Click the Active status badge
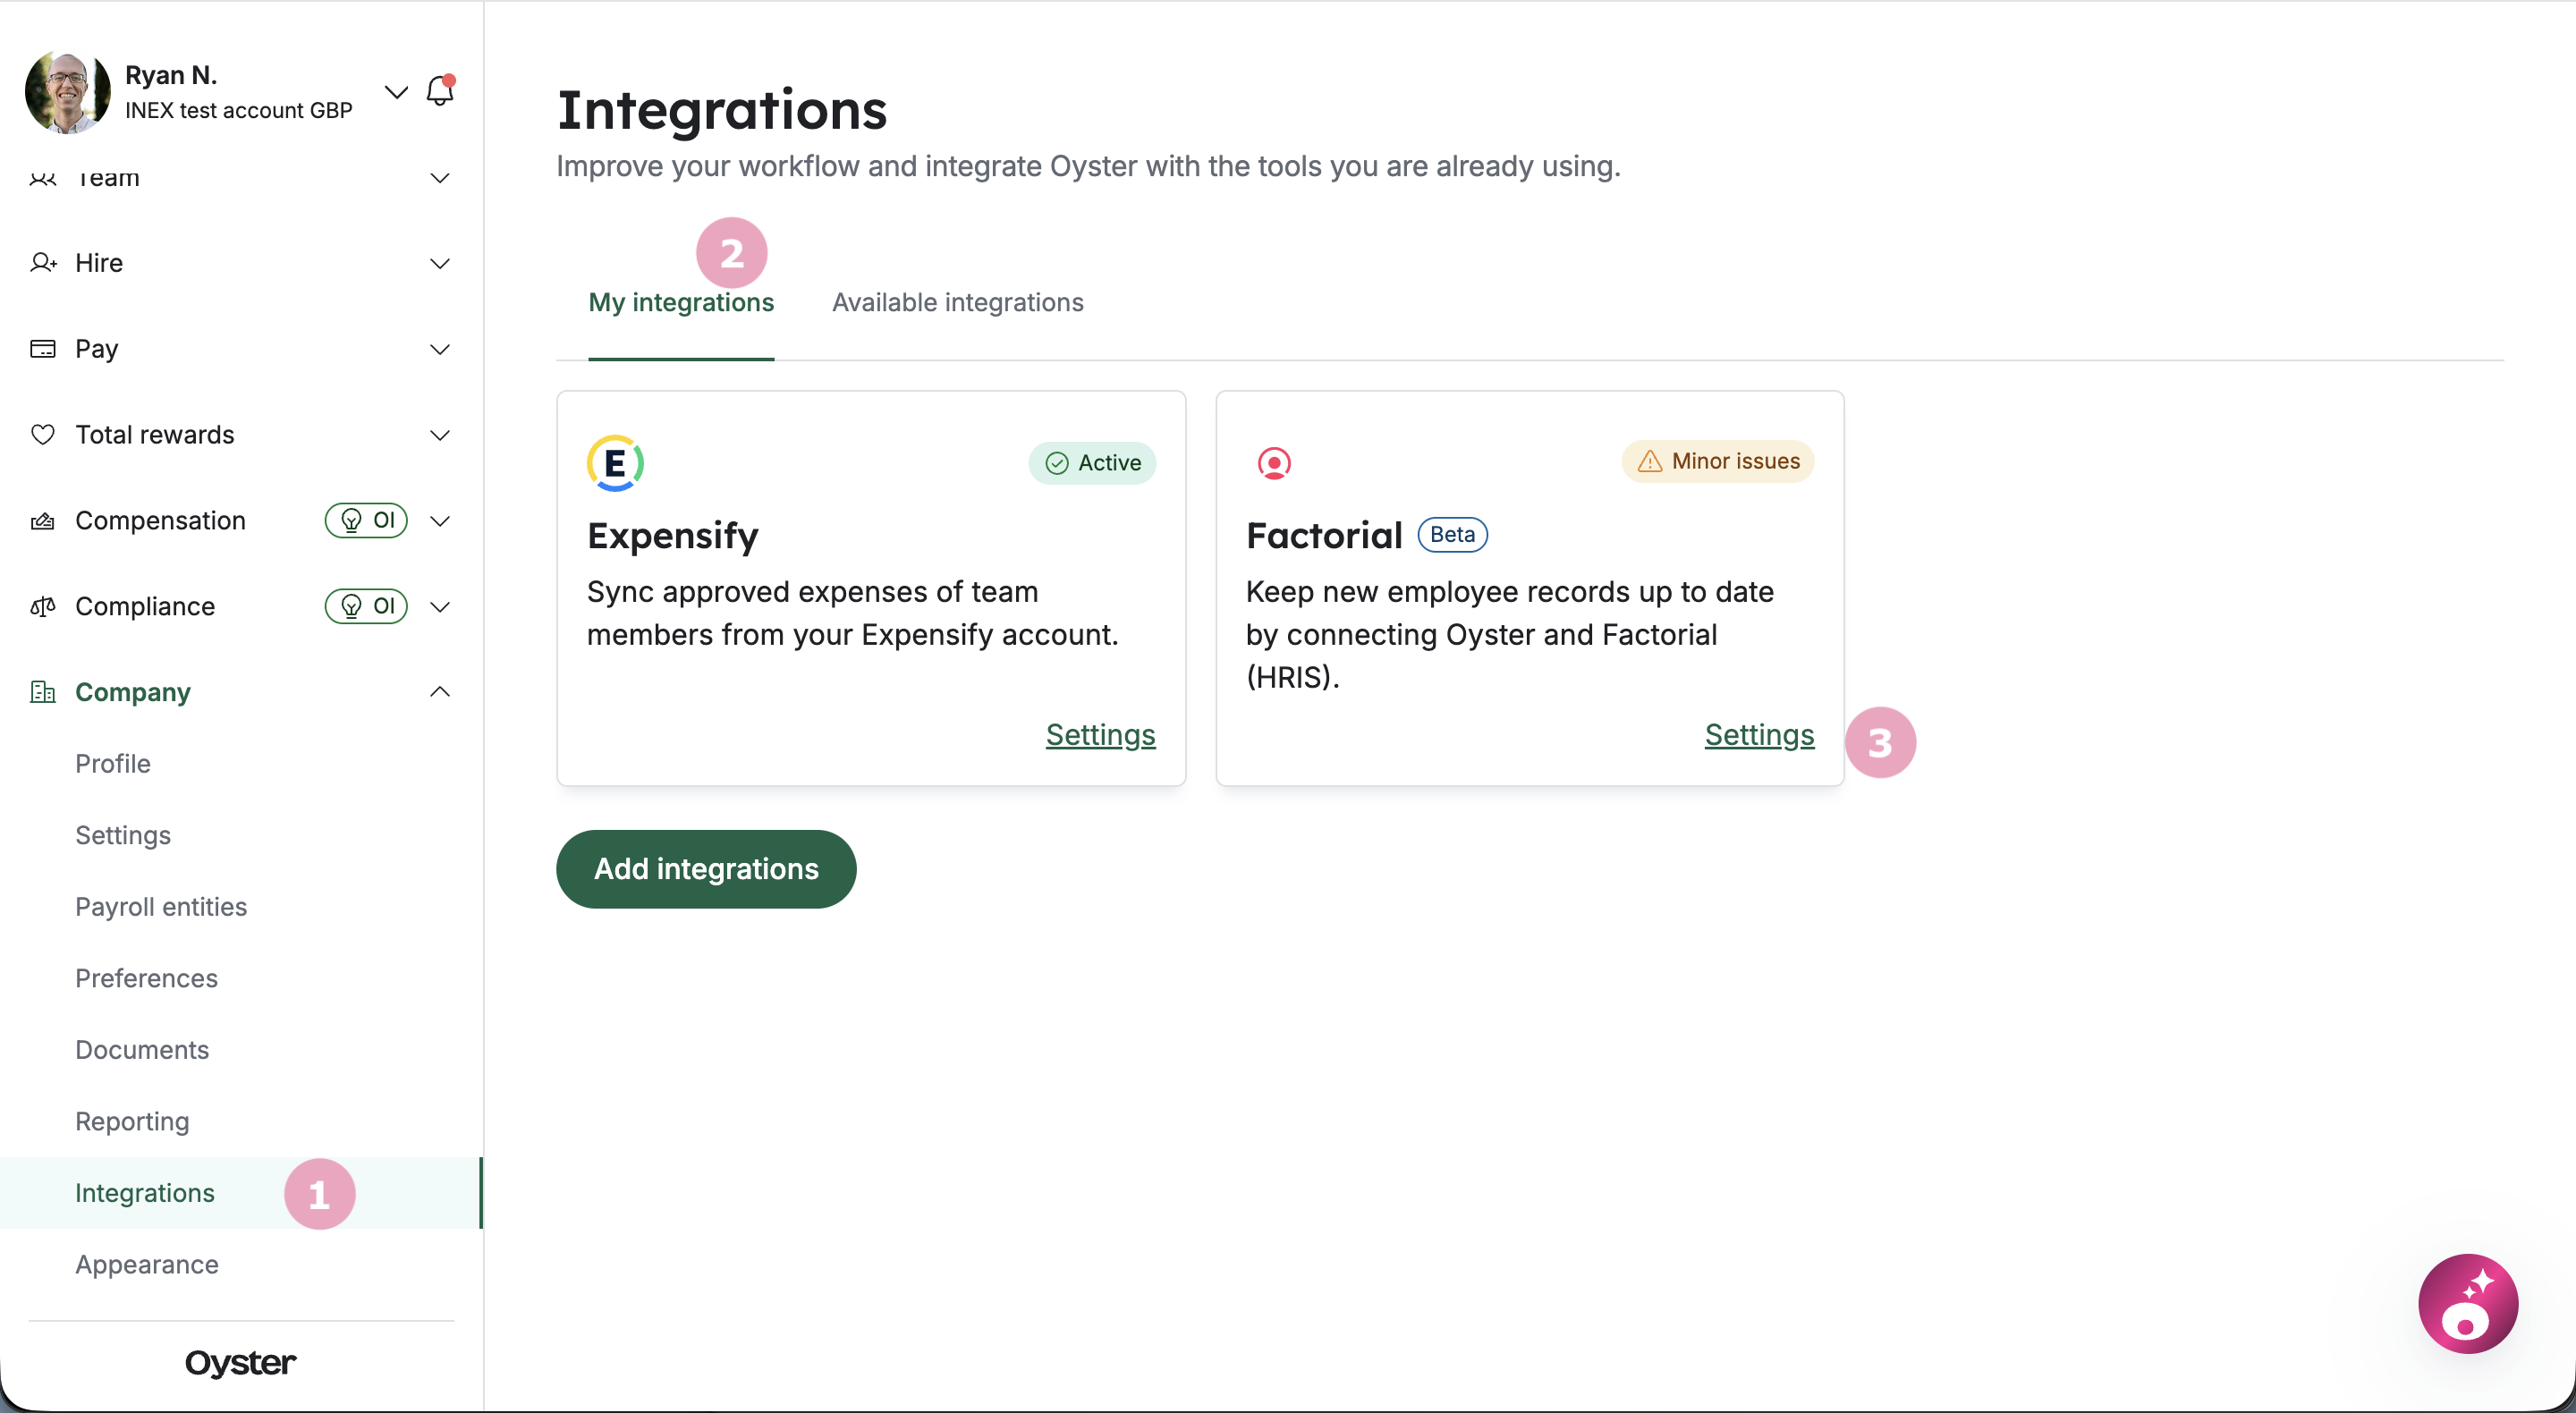The height and width of the screenshot is (1413, 2576). click(x=1092, y=463)
